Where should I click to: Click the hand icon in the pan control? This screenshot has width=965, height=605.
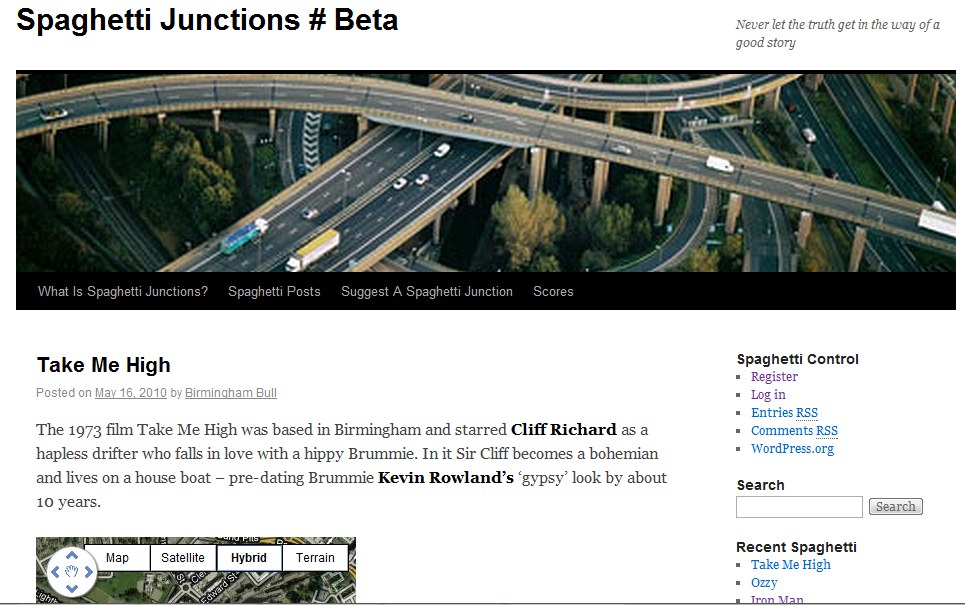click(71, 573)
